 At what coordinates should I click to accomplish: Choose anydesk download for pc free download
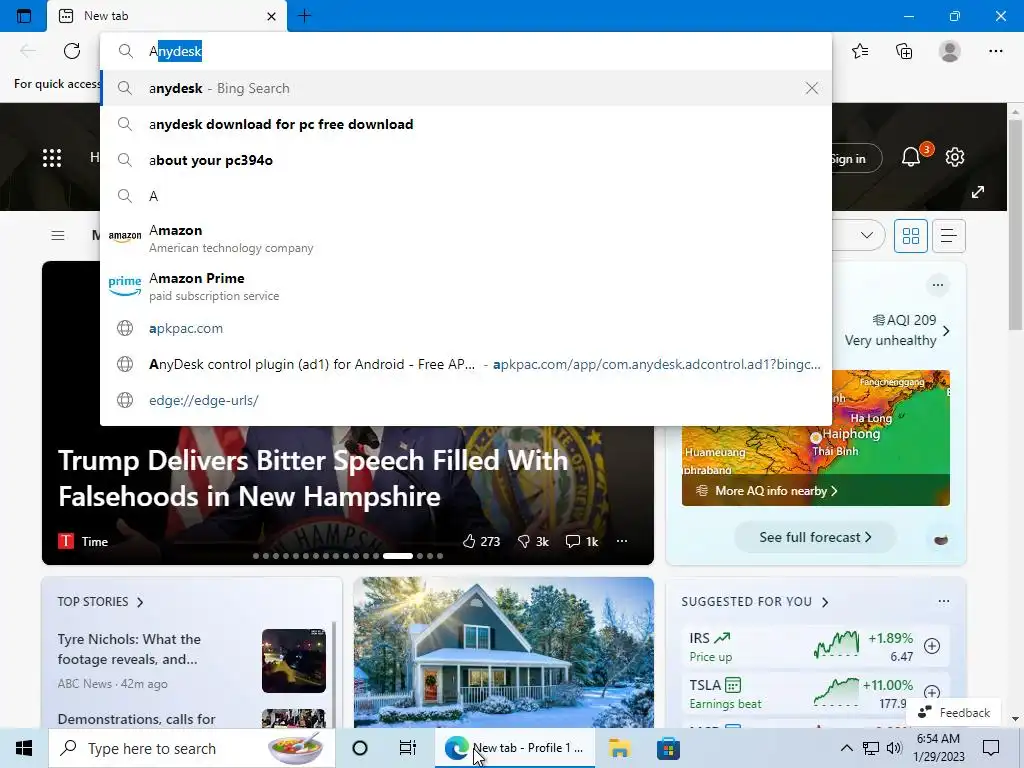466,124
